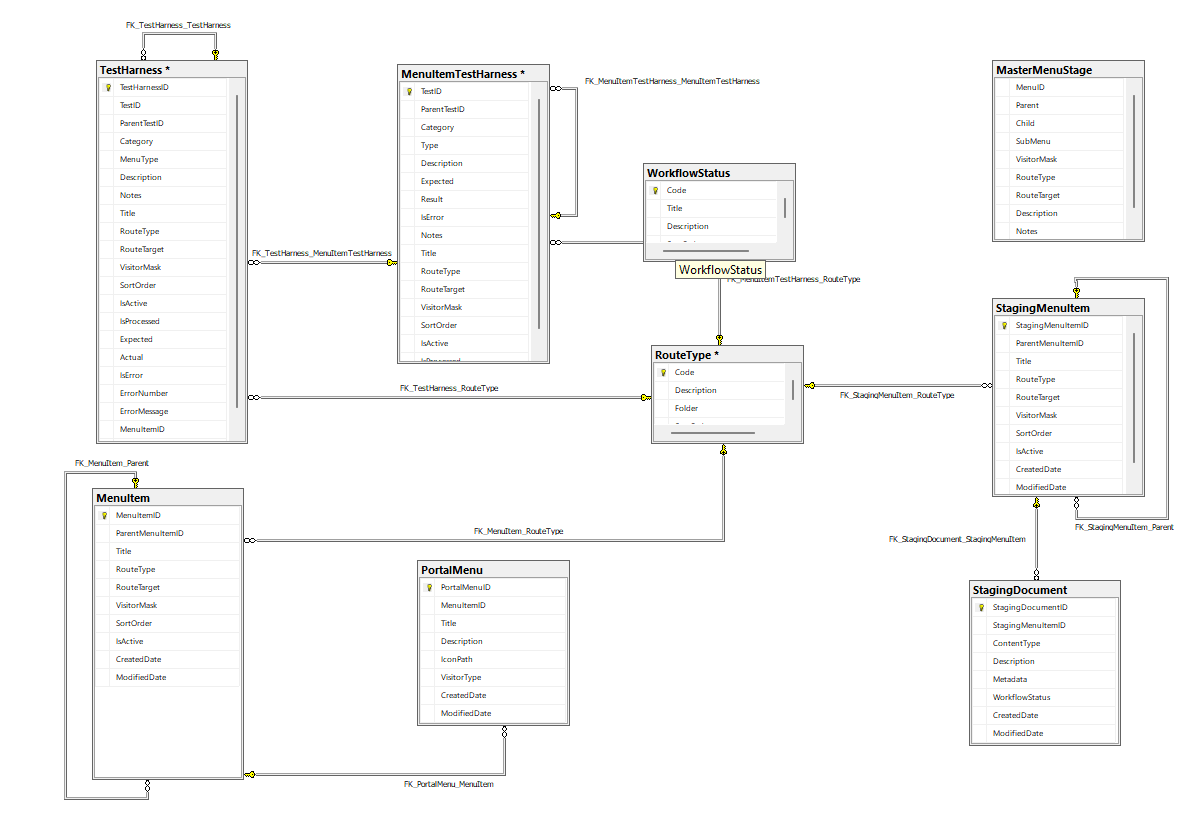
Task: Select the FK_StagingDocument_StagingMenuItem relationship label
Action: [x=957, y=540]
